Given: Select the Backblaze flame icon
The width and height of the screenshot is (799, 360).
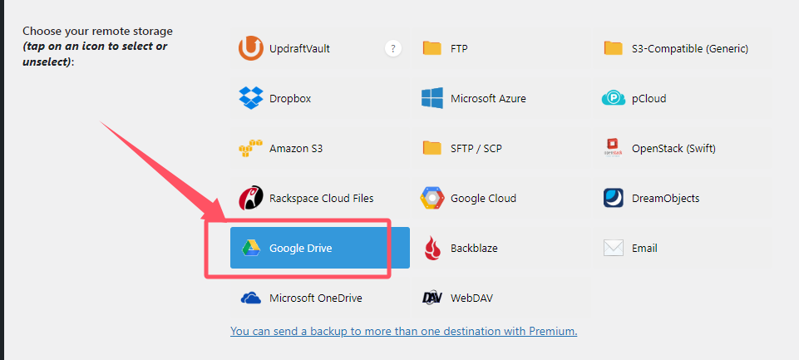Looking at the screenshot, I should pyautogui.click(x=432, y=248).
